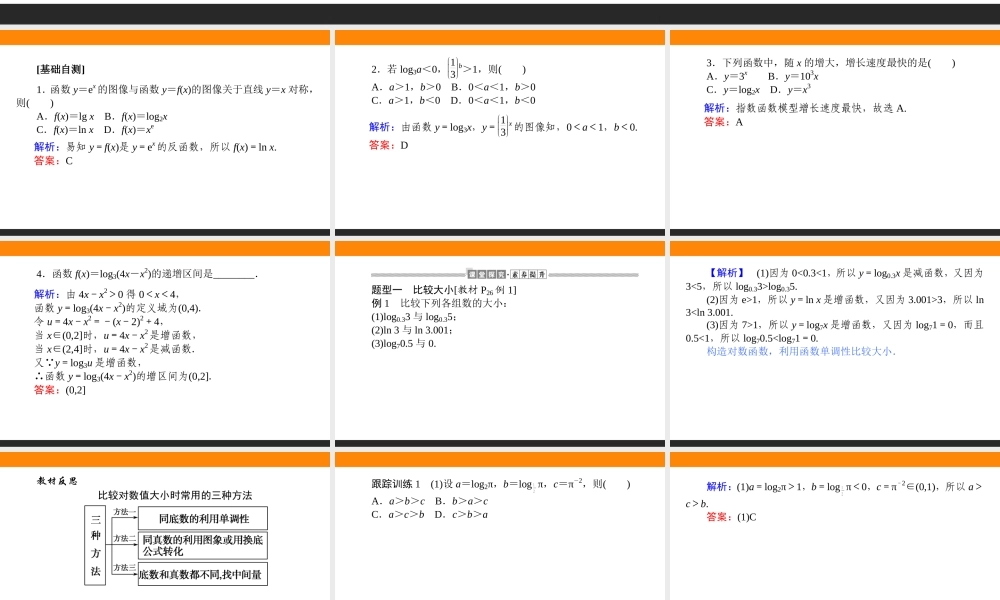The image size is (1000, 600).
Task: Select question 4 text 函数 f(x)=log₃(4x−x²)的递增区间
Action: tap(147, 274)
